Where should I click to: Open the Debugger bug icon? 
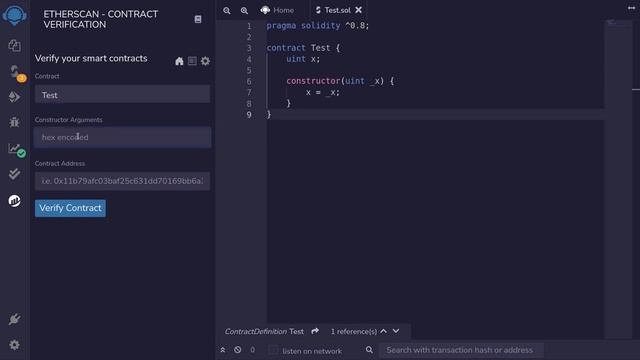pos(14,122)
